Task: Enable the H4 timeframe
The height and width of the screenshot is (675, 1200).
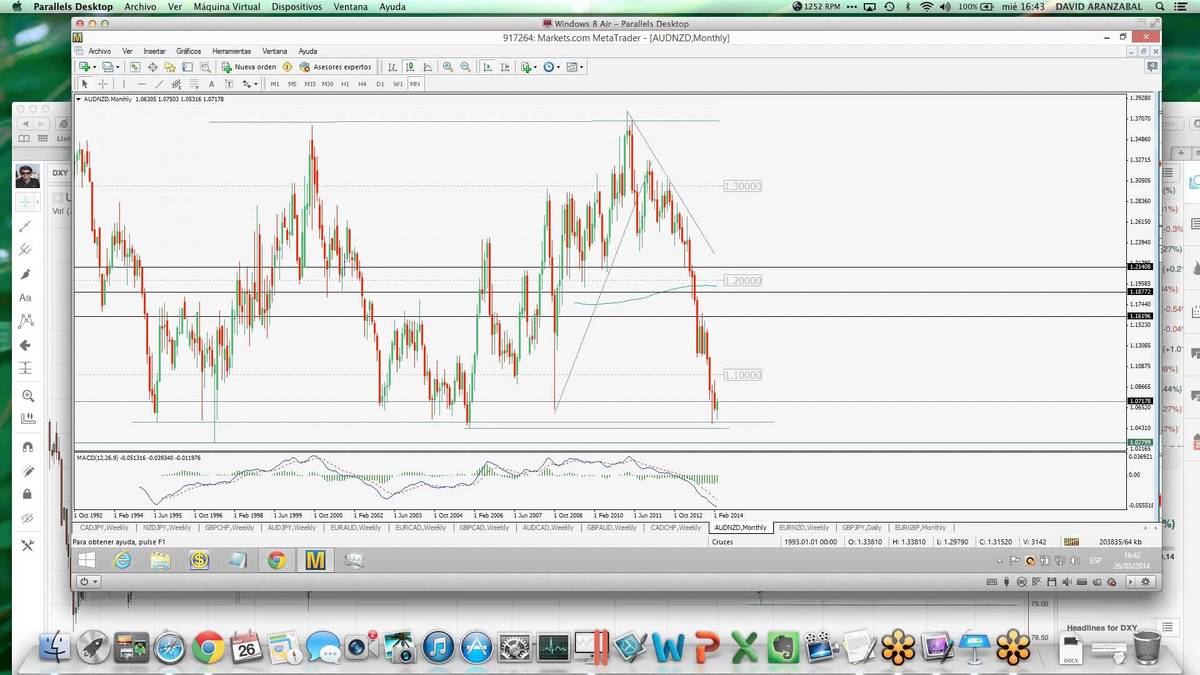Action: click(x=362, y=84)
